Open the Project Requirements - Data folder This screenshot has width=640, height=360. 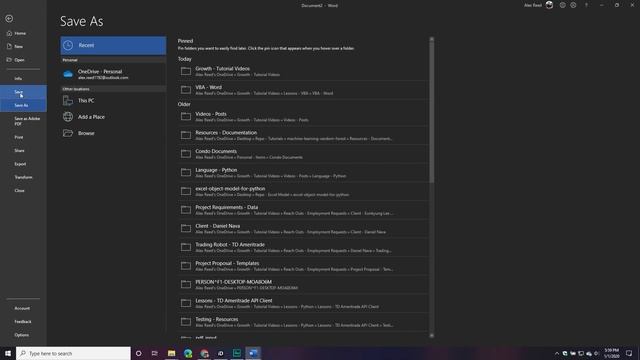coord(303,210)
